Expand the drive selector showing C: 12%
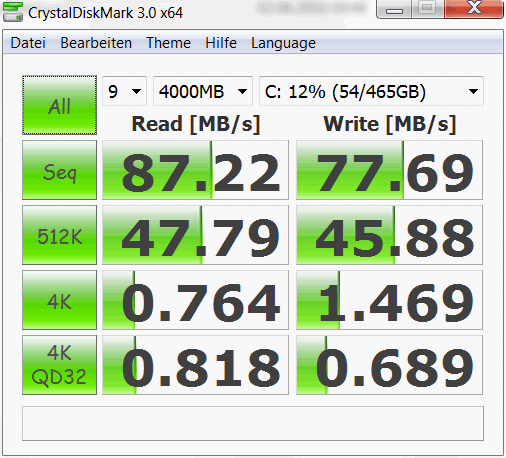The height and width of the screenshot is (458, 506). pos(371,91)
